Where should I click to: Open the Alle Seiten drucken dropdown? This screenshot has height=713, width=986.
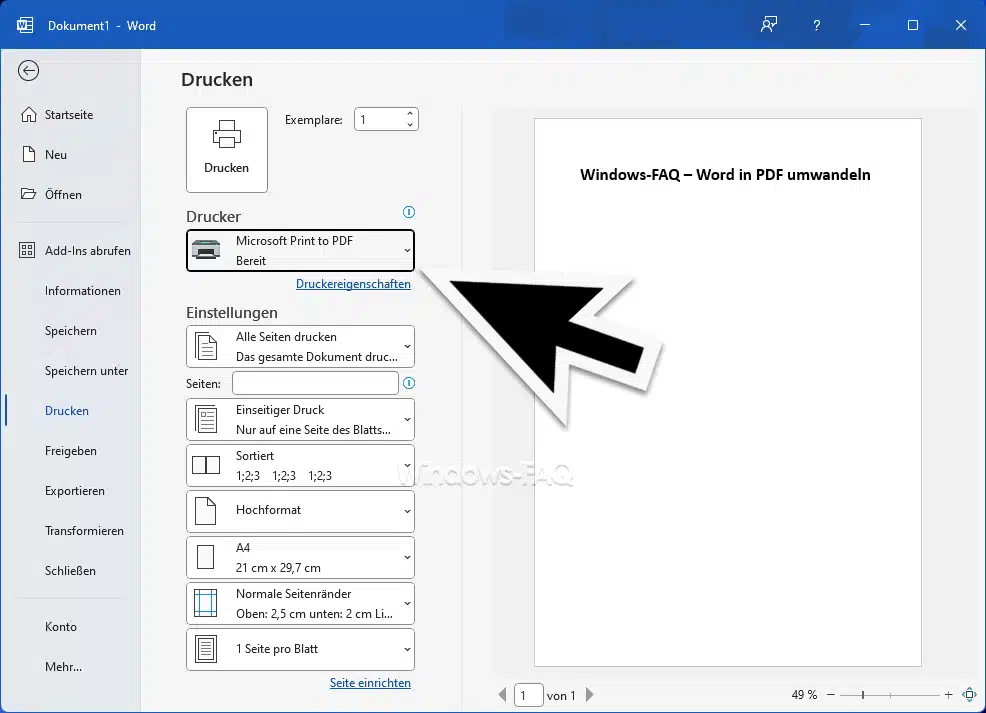(301, 346)
